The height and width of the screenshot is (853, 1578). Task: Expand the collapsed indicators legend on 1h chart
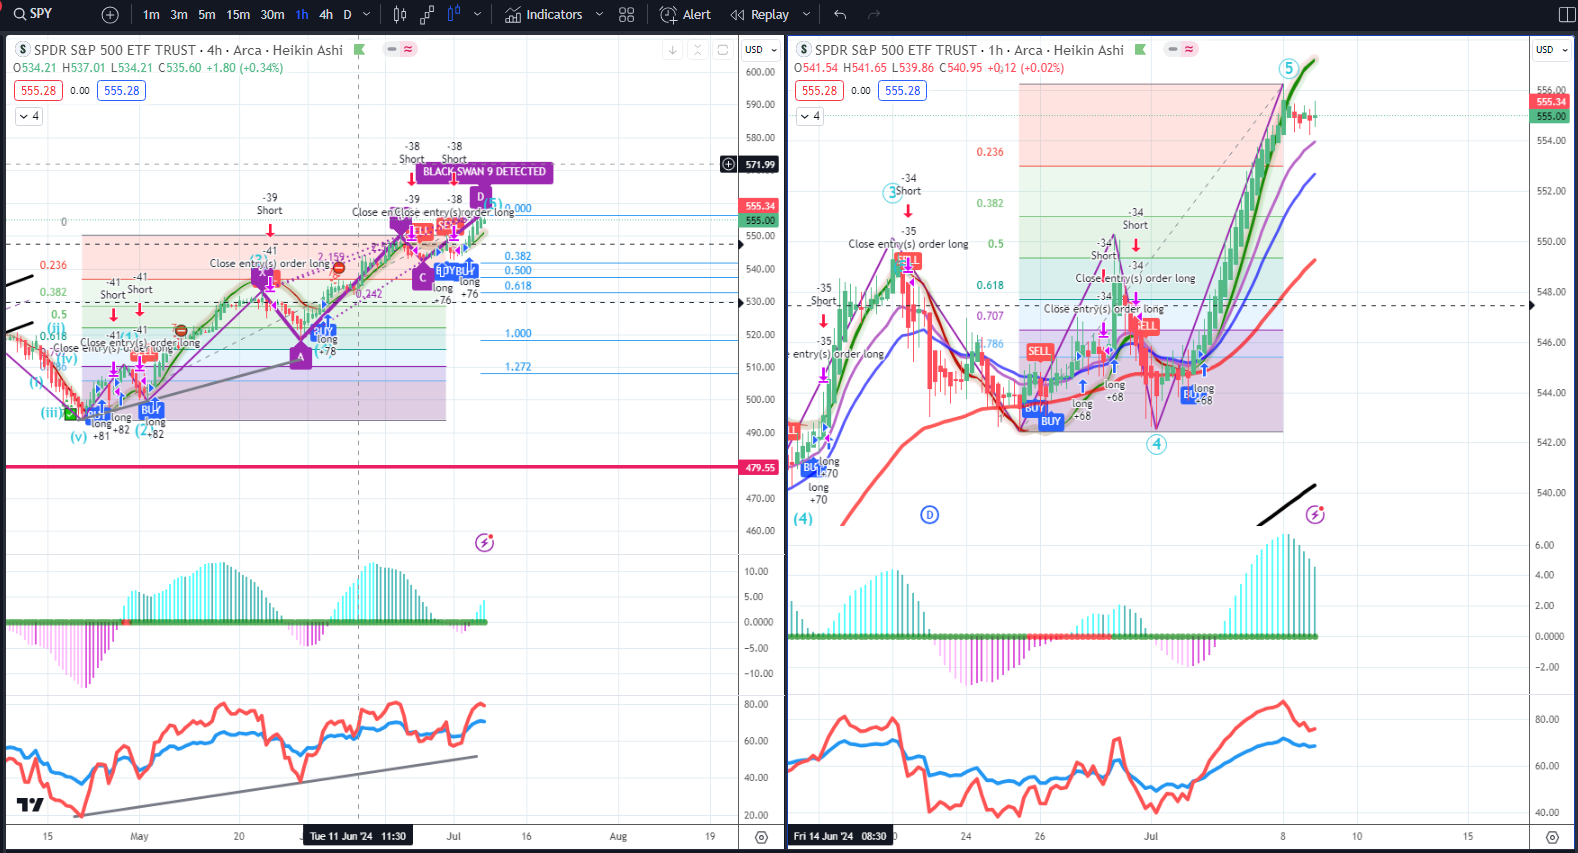[x=810, y=116]
